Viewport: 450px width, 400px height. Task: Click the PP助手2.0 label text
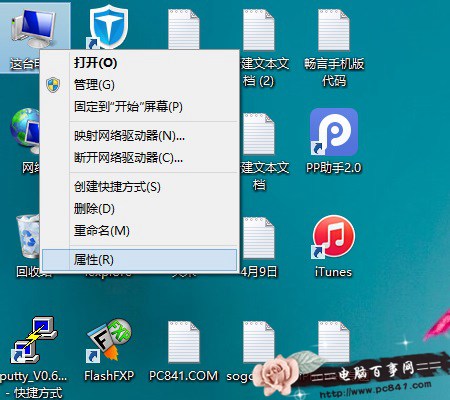[x=334, y=168]
